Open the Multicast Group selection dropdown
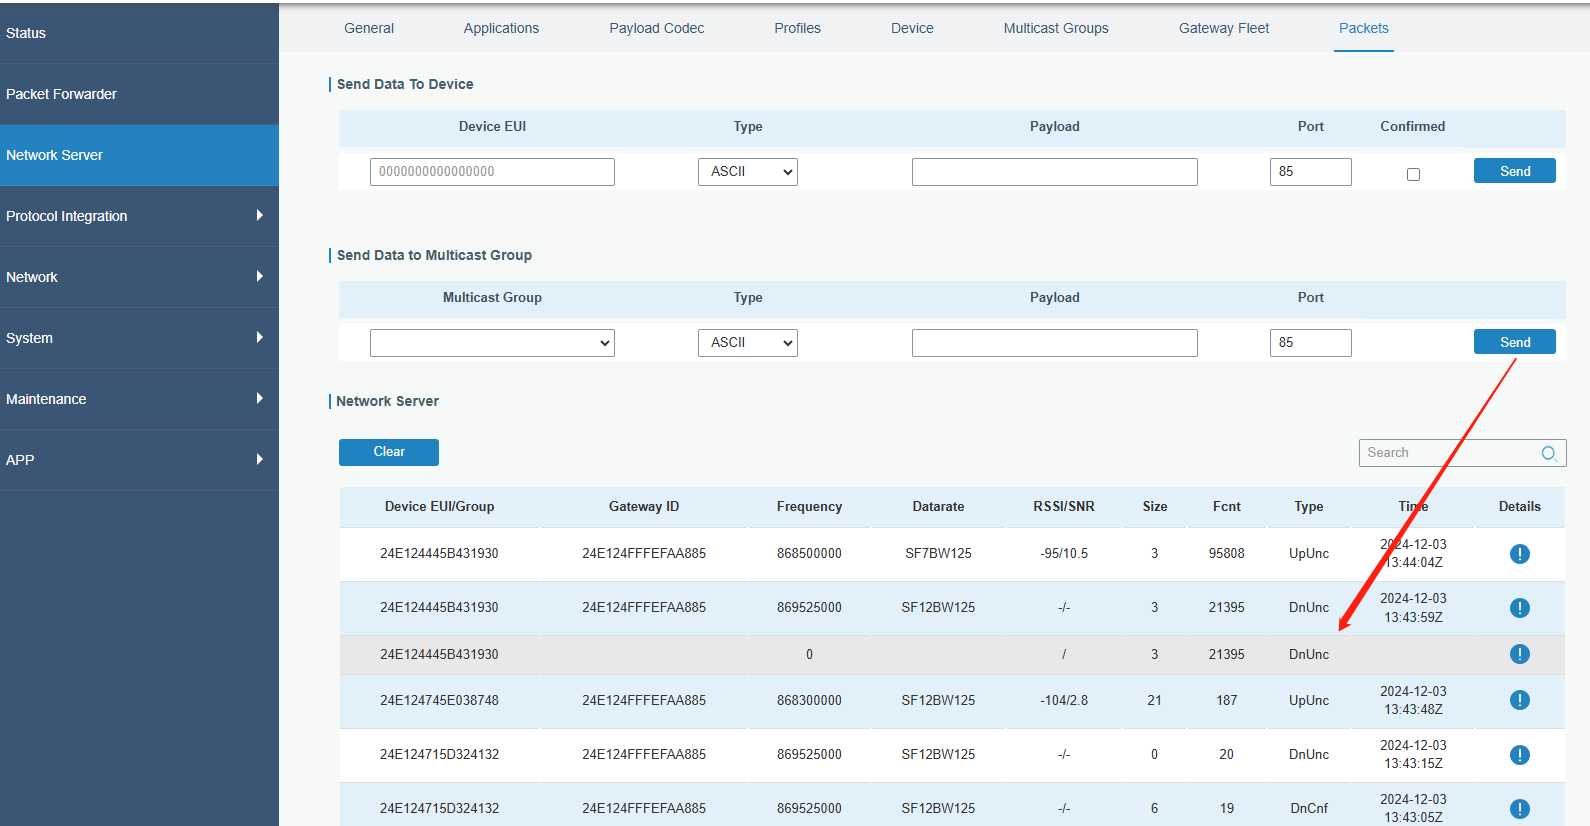This screenshot has height=826, width=1590. pos(492,343)
